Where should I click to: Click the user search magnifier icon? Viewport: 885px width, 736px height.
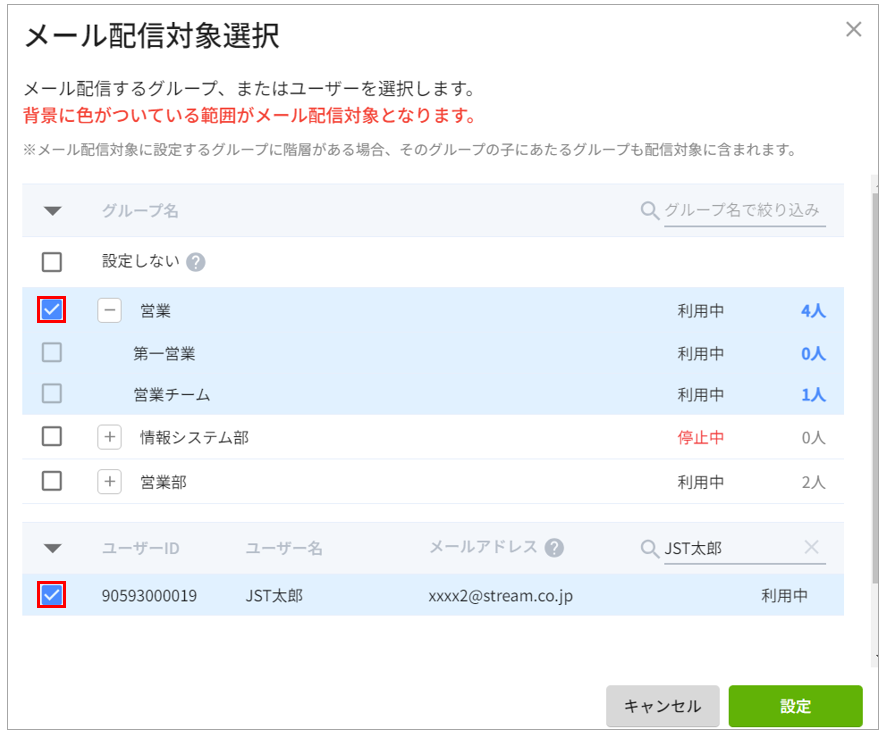click(649, 548)
